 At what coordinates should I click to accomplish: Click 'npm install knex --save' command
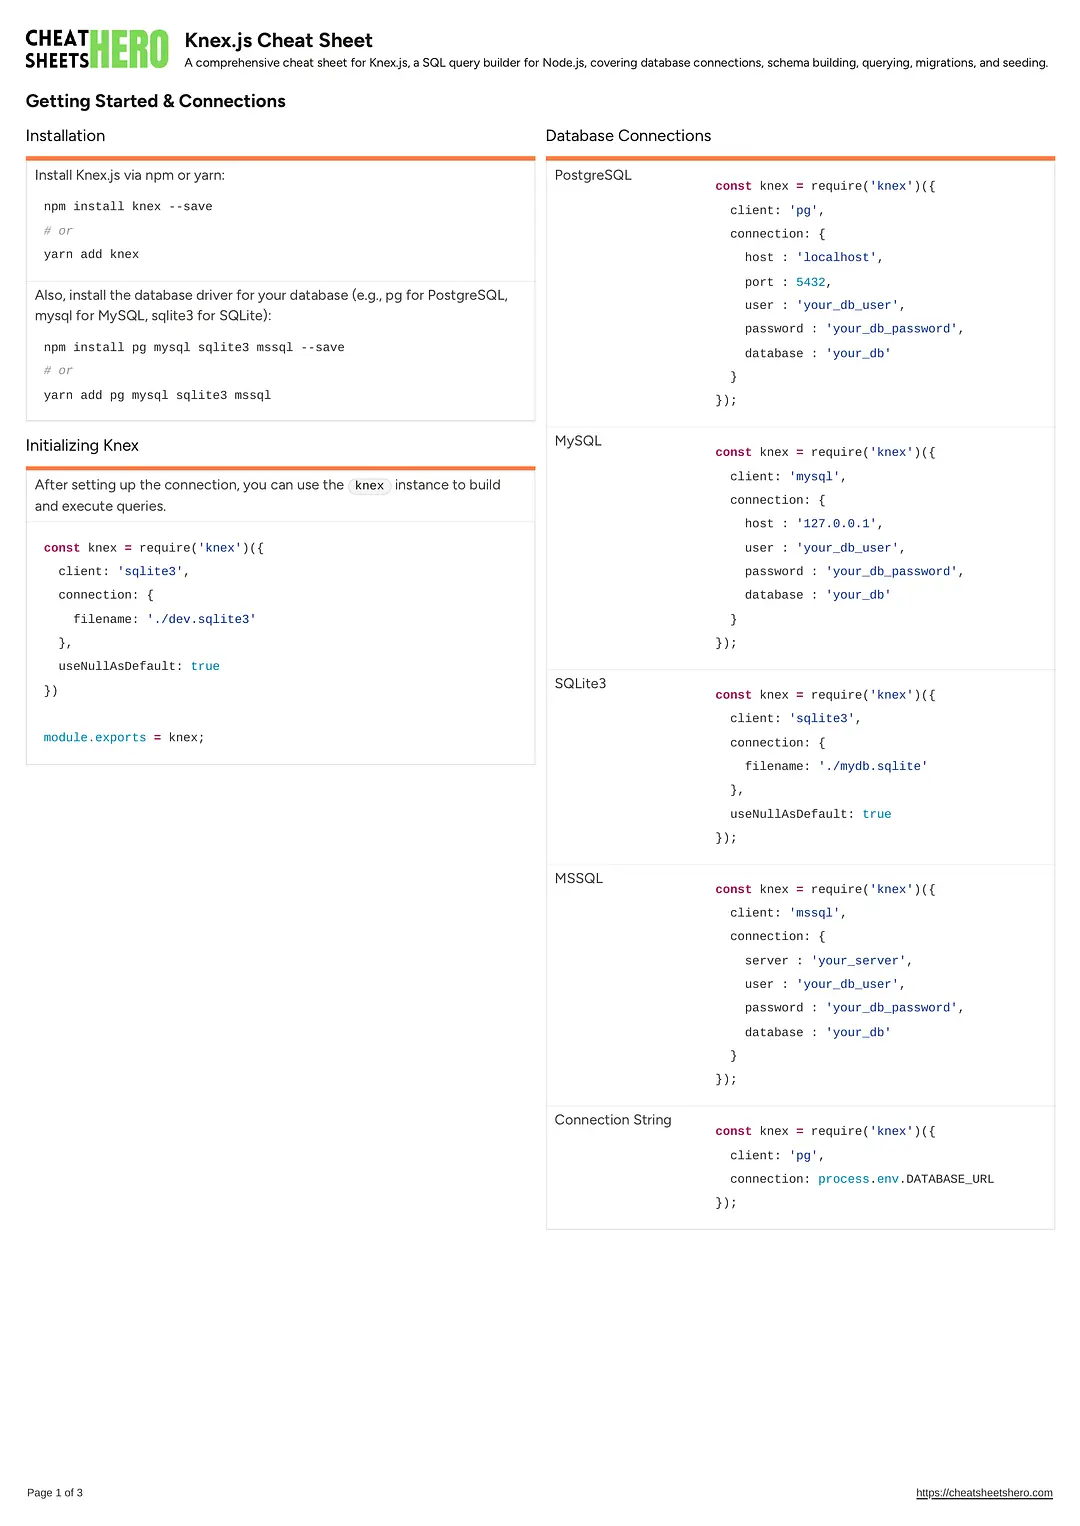click(128, 207)
